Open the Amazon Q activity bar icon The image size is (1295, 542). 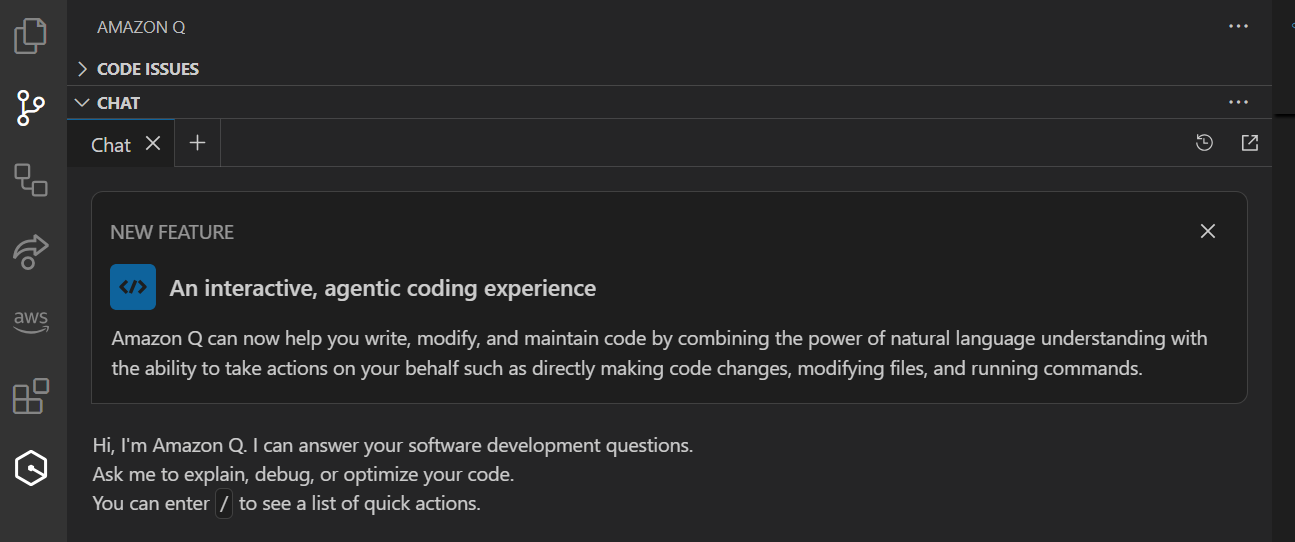(x=31, y=467)
